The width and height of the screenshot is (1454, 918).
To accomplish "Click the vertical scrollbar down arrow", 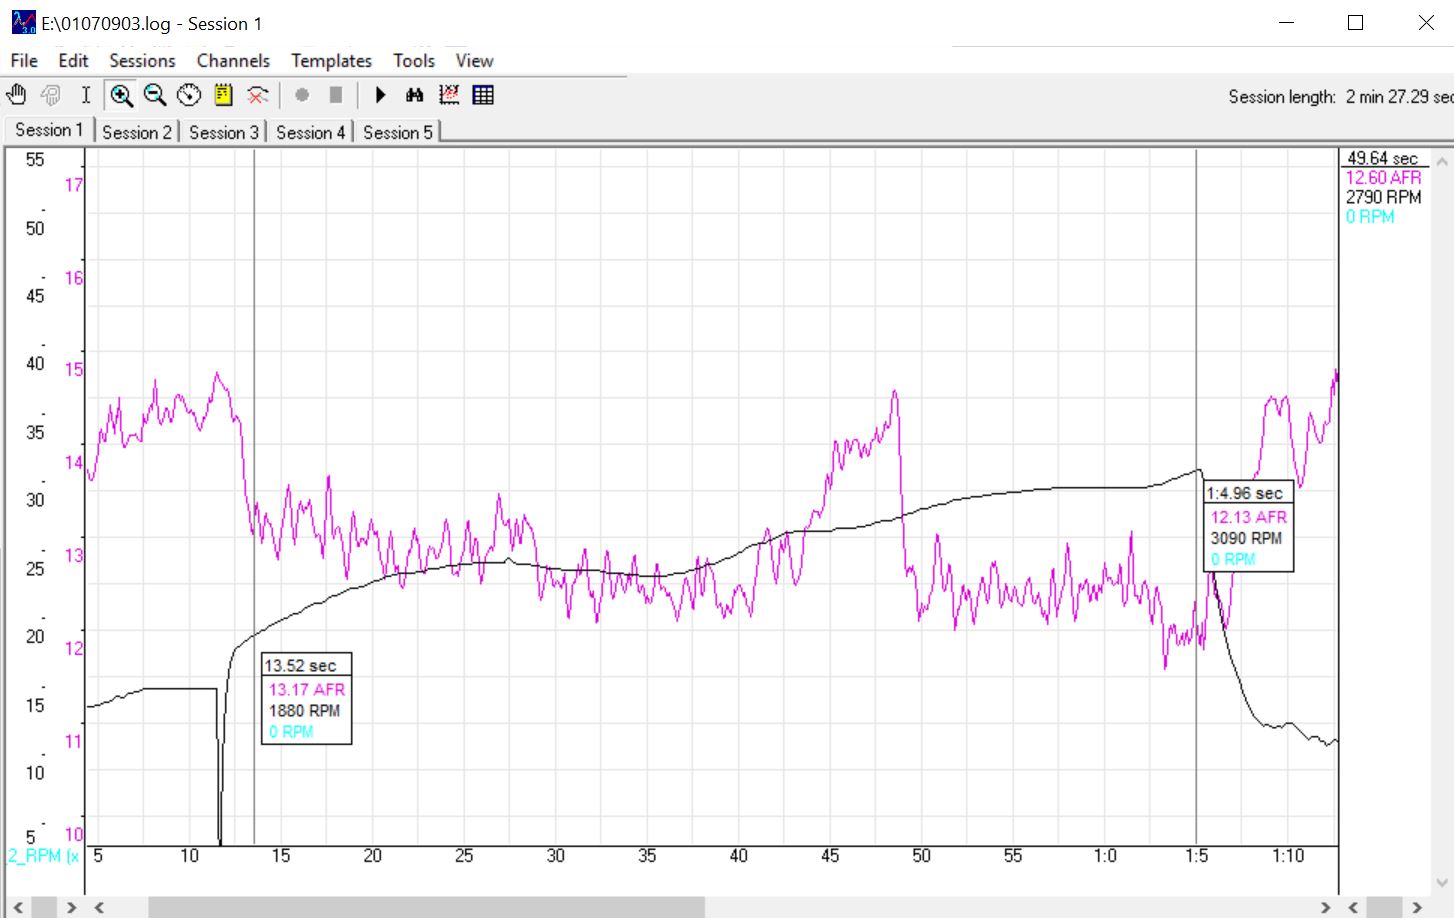I will tap(1442, 882).
